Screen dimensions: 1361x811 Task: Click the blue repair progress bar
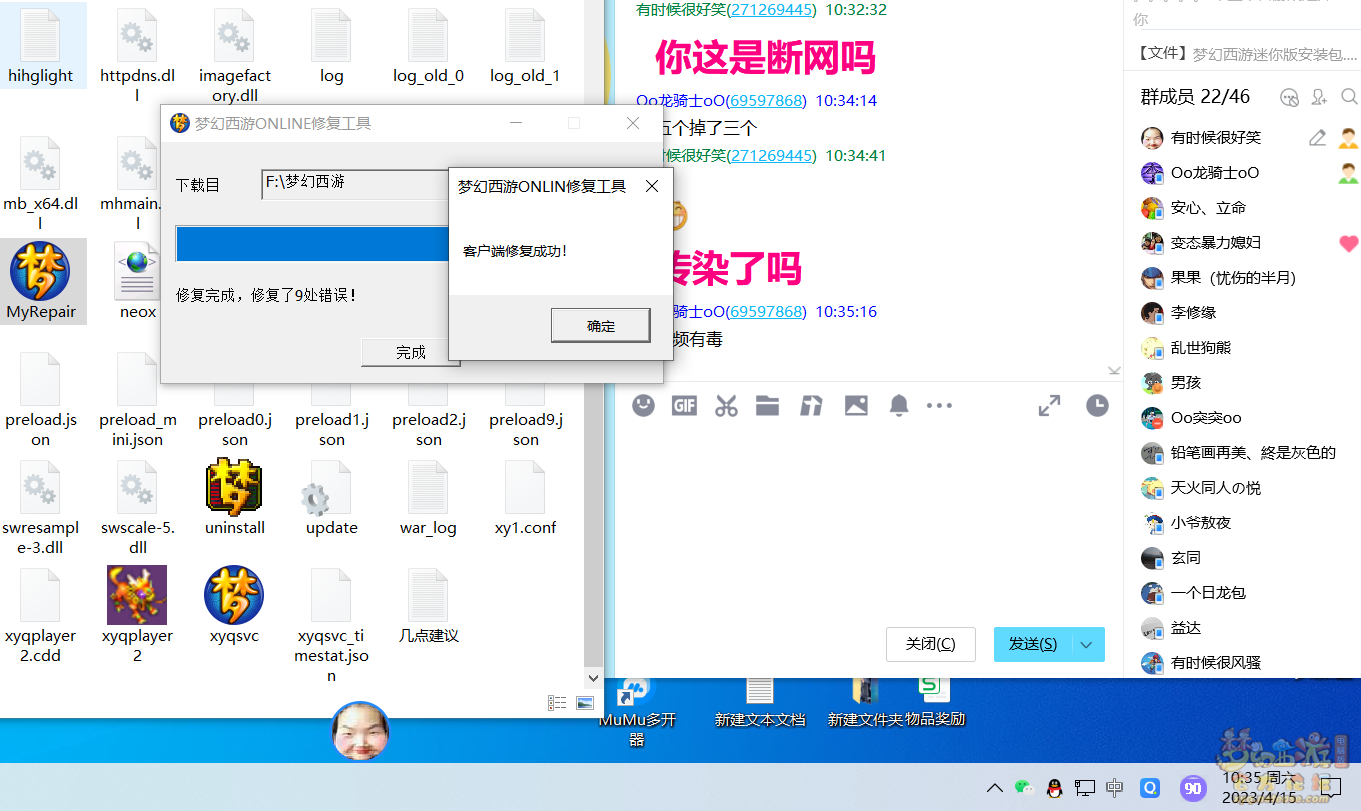[312, 244]
